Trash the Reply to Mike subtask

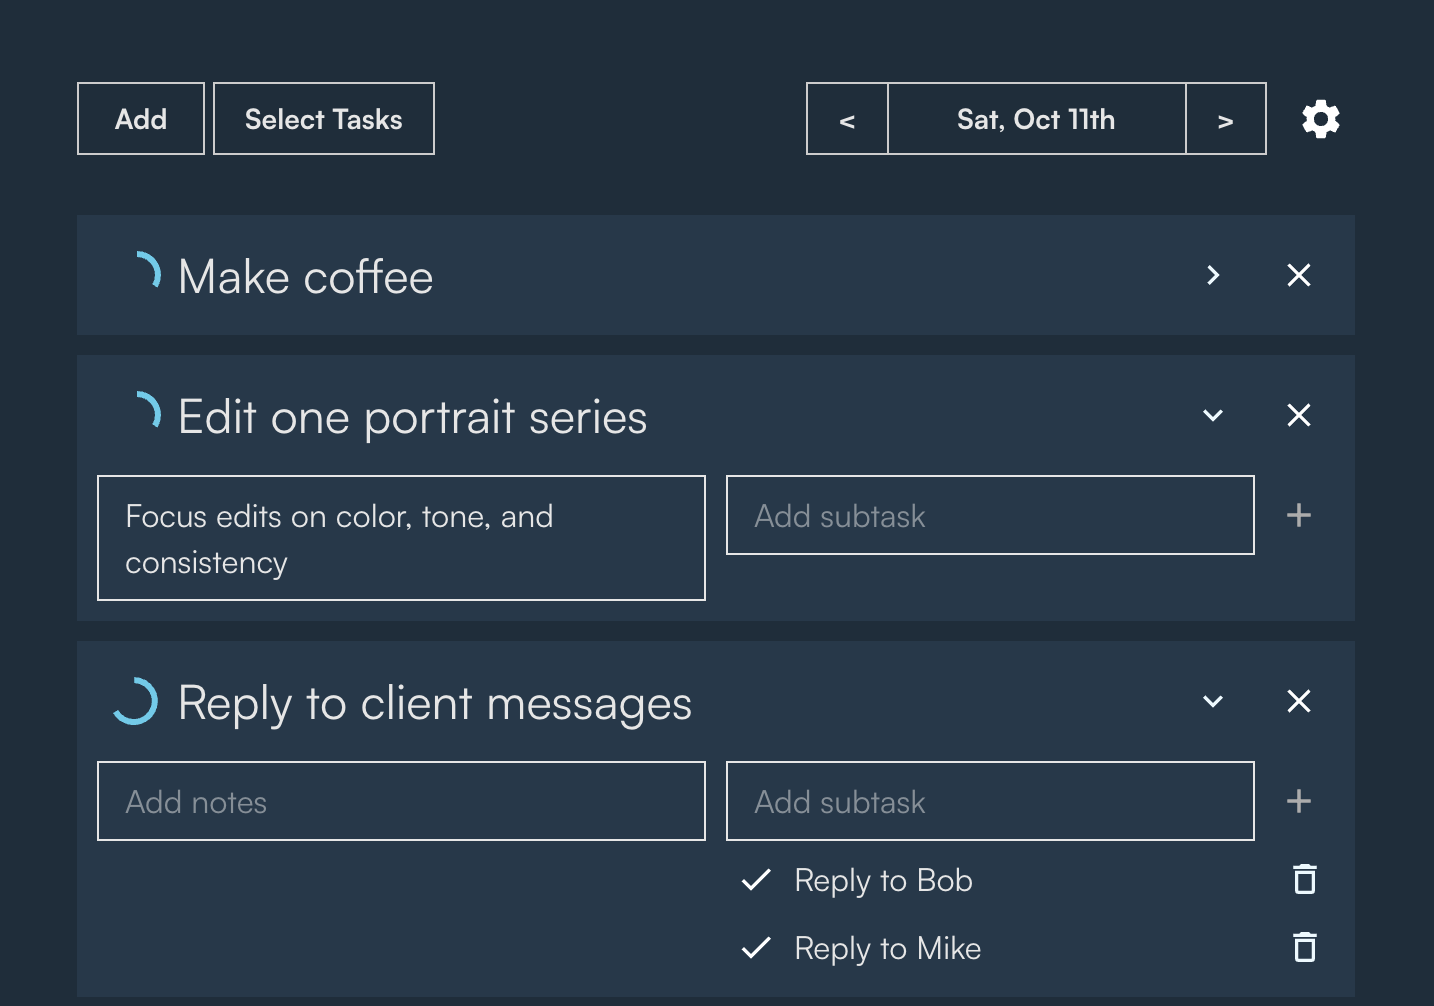click(1304, 947)
